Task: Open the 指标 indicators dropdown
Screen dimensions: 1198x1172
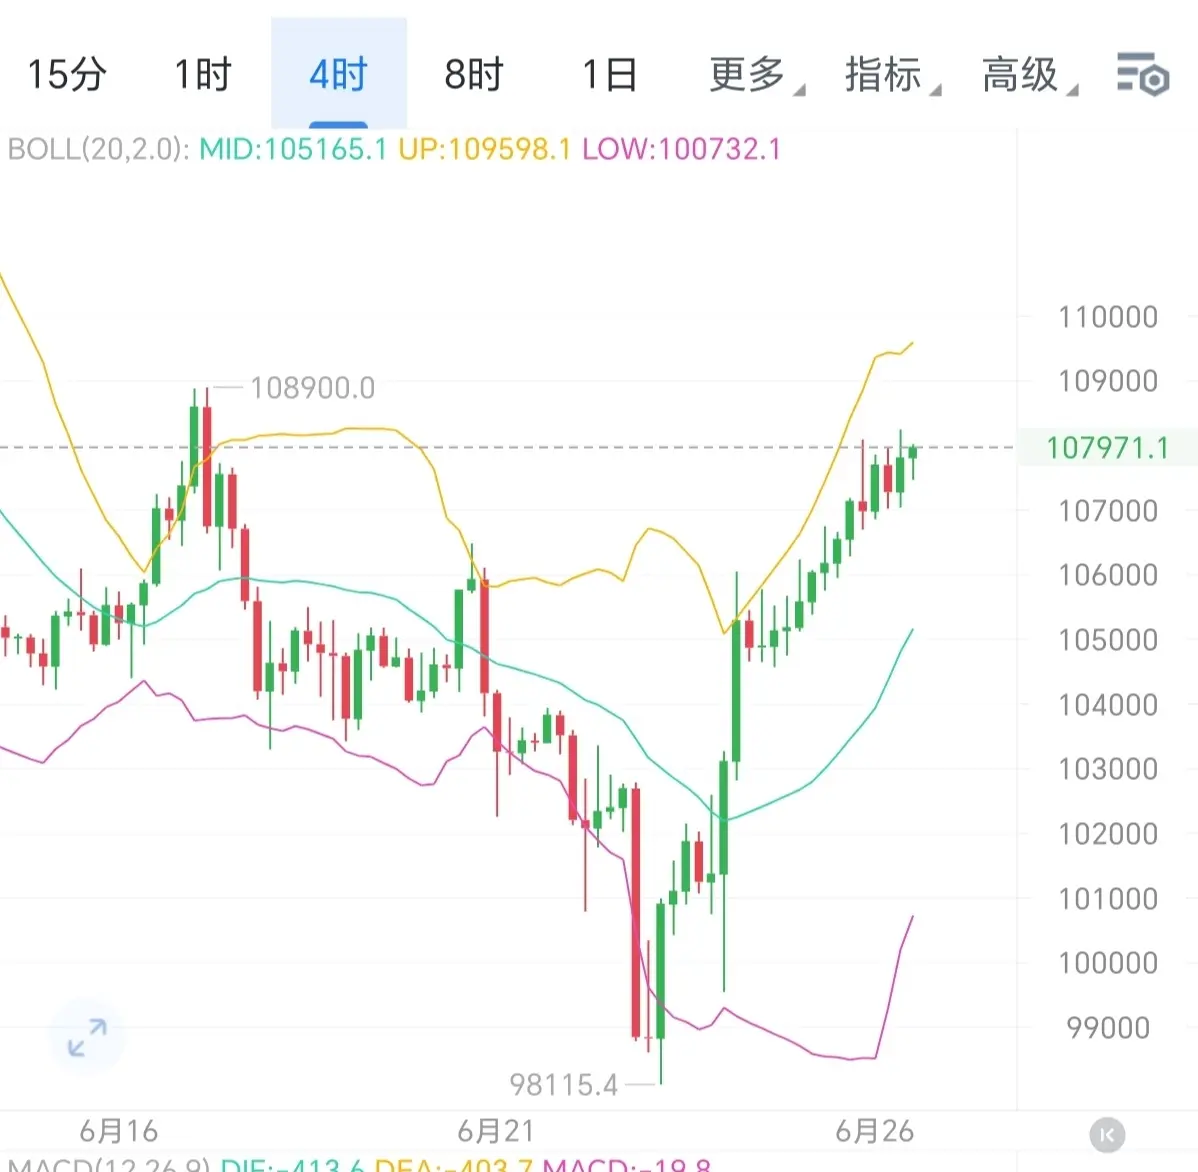Action: click(x=892, y=75)
